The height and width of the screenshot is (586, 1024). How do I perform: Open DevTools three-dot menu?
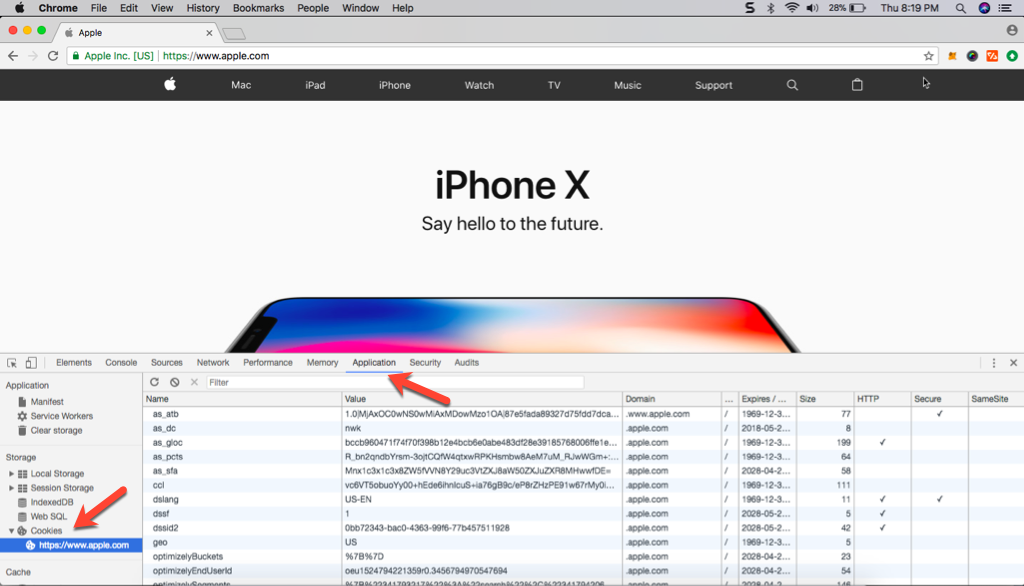click(x=993, y=363)
